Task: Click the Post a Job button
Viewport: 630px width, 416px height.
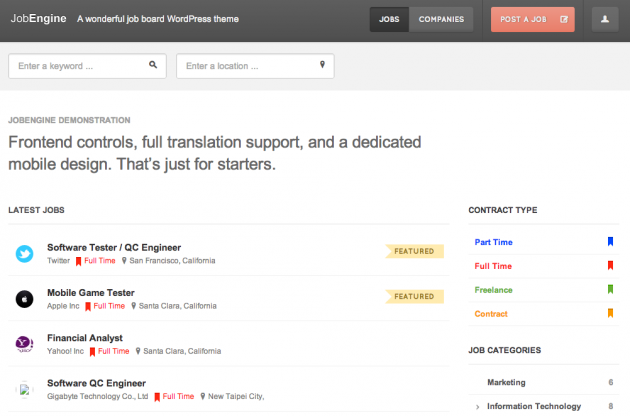Action: tap(532, 19)
